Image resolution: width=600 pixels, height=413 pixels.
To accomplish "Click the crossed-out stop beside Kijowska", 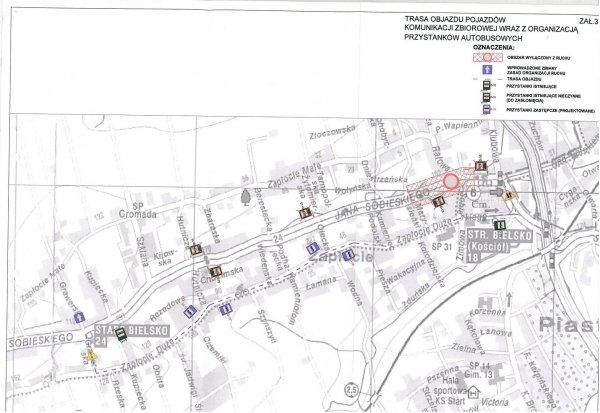I will pos(196,250).
